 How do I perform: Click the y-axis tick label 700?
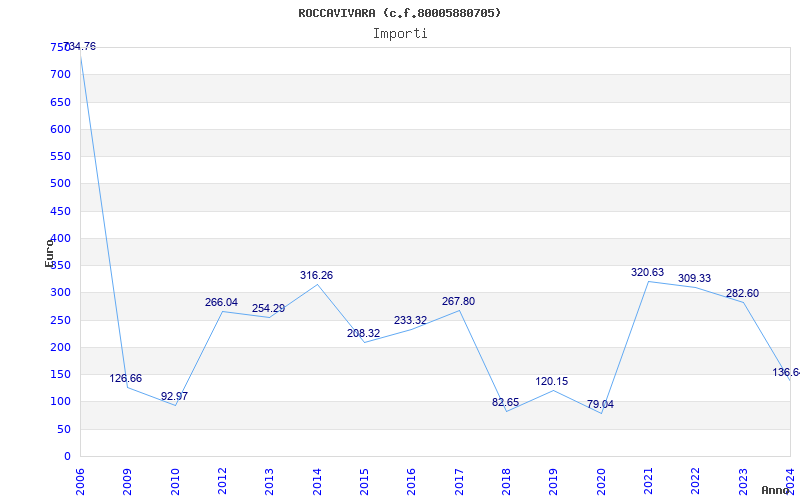60,74
